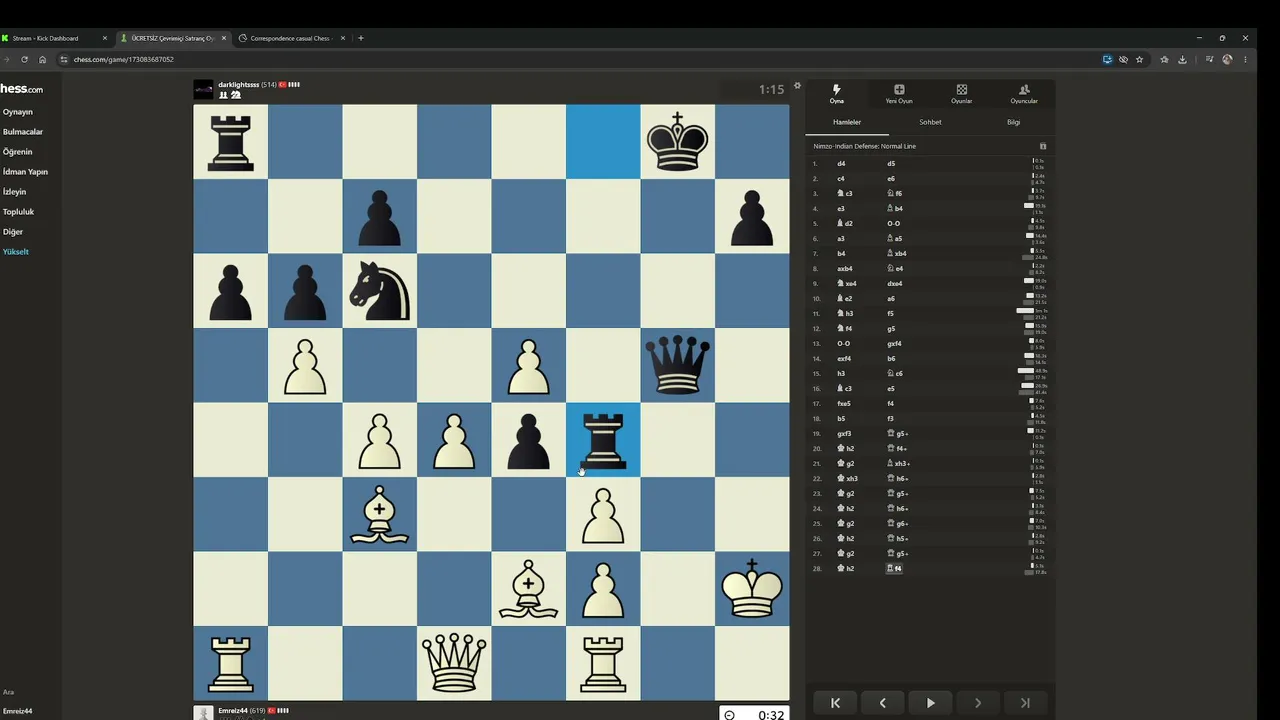This screenshot has height=720, width=1280.
Task: Open Emreiz44 profile in the sidebar
Action: (17, 711)
